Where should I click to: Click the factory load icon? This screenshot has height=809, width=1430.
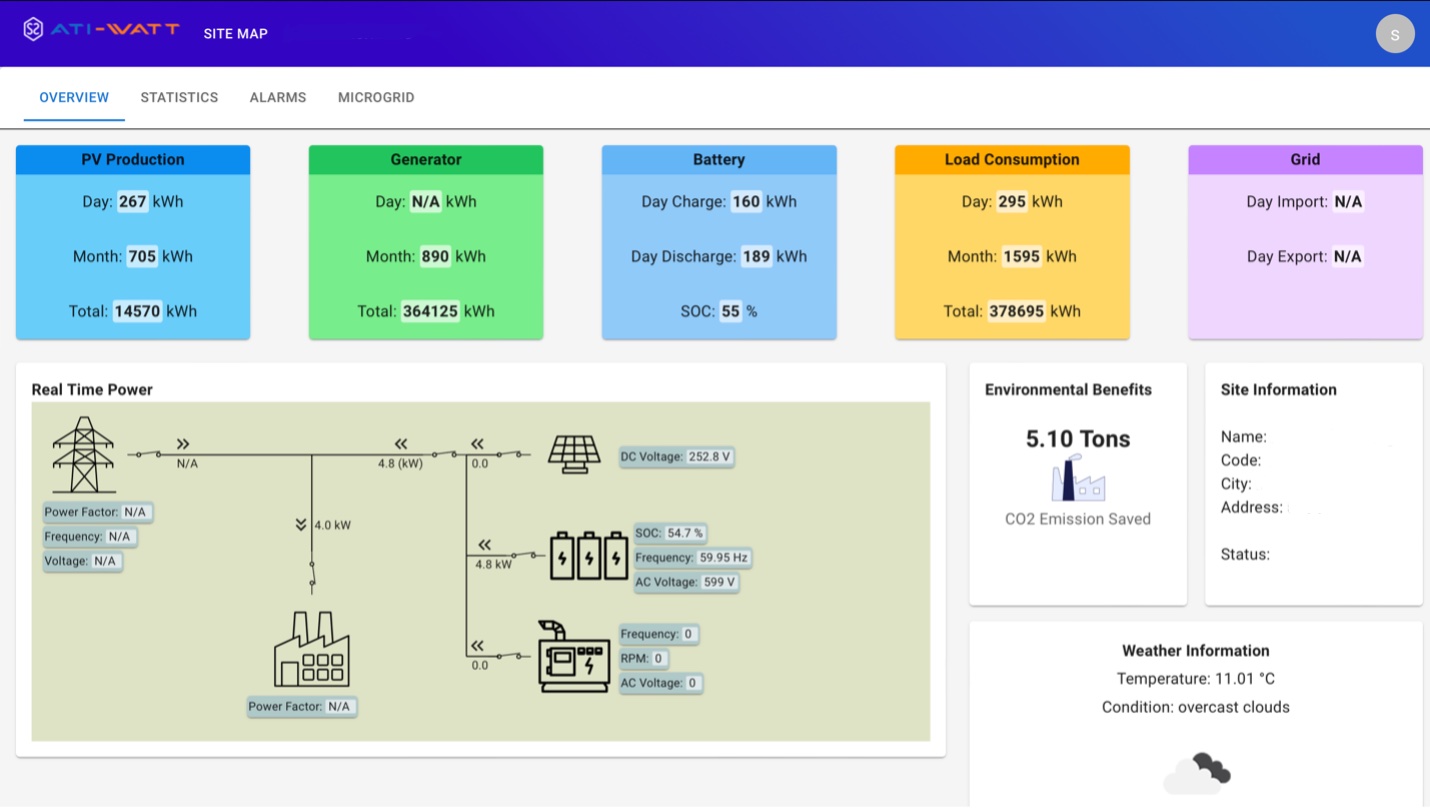[x=311, y=649]
